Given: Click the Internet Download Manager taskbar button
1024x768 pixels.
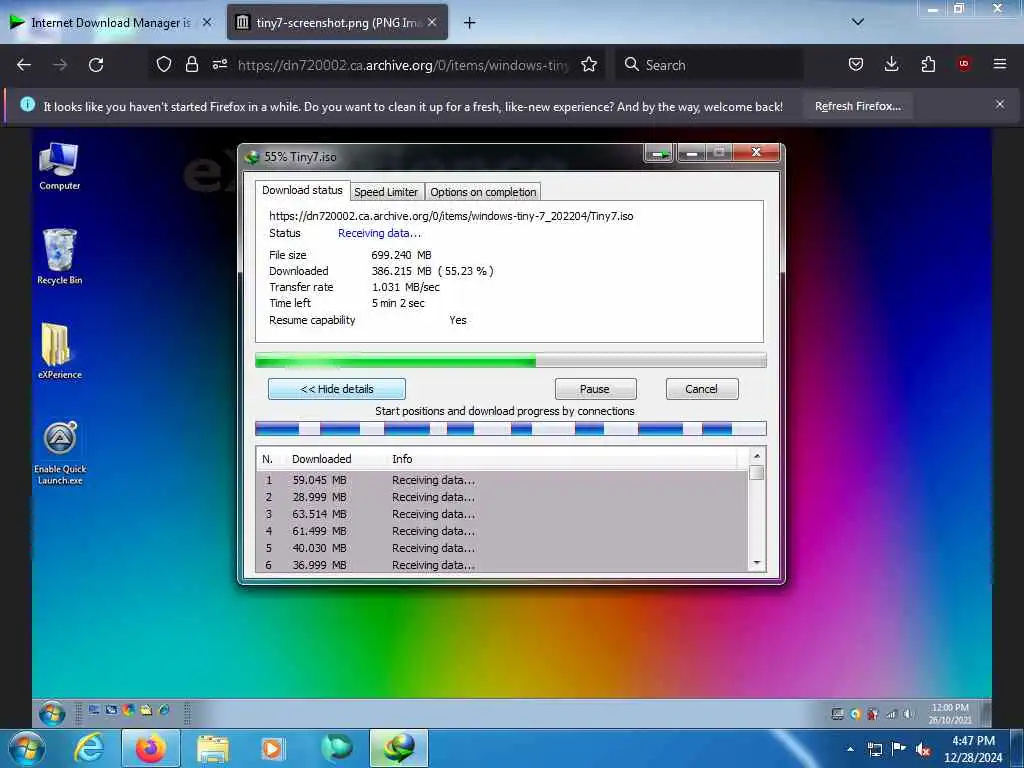Looking at the screenshot, I should click(x=399, y=748).
